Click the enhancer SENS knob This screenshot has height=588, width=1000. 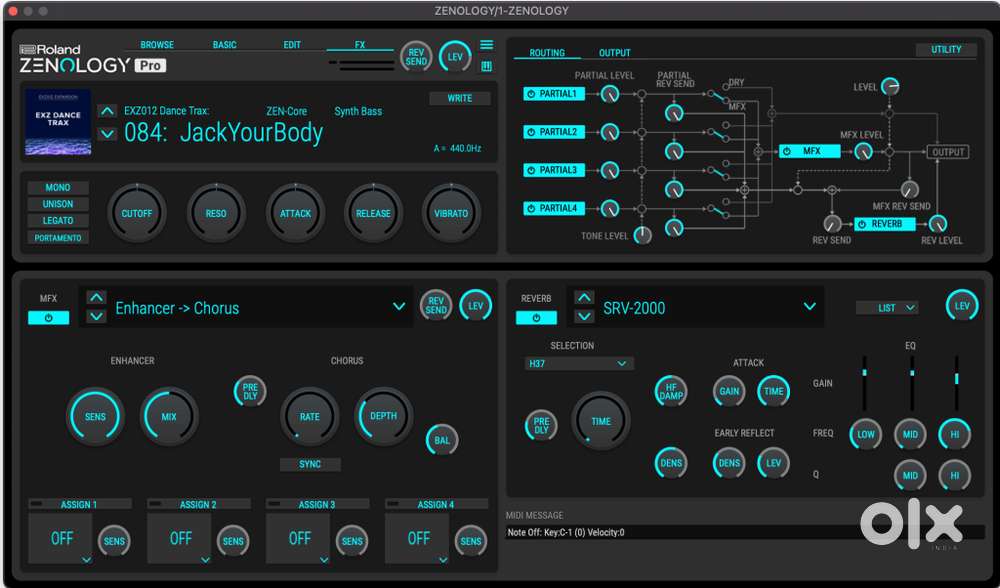tap(95, 416)
